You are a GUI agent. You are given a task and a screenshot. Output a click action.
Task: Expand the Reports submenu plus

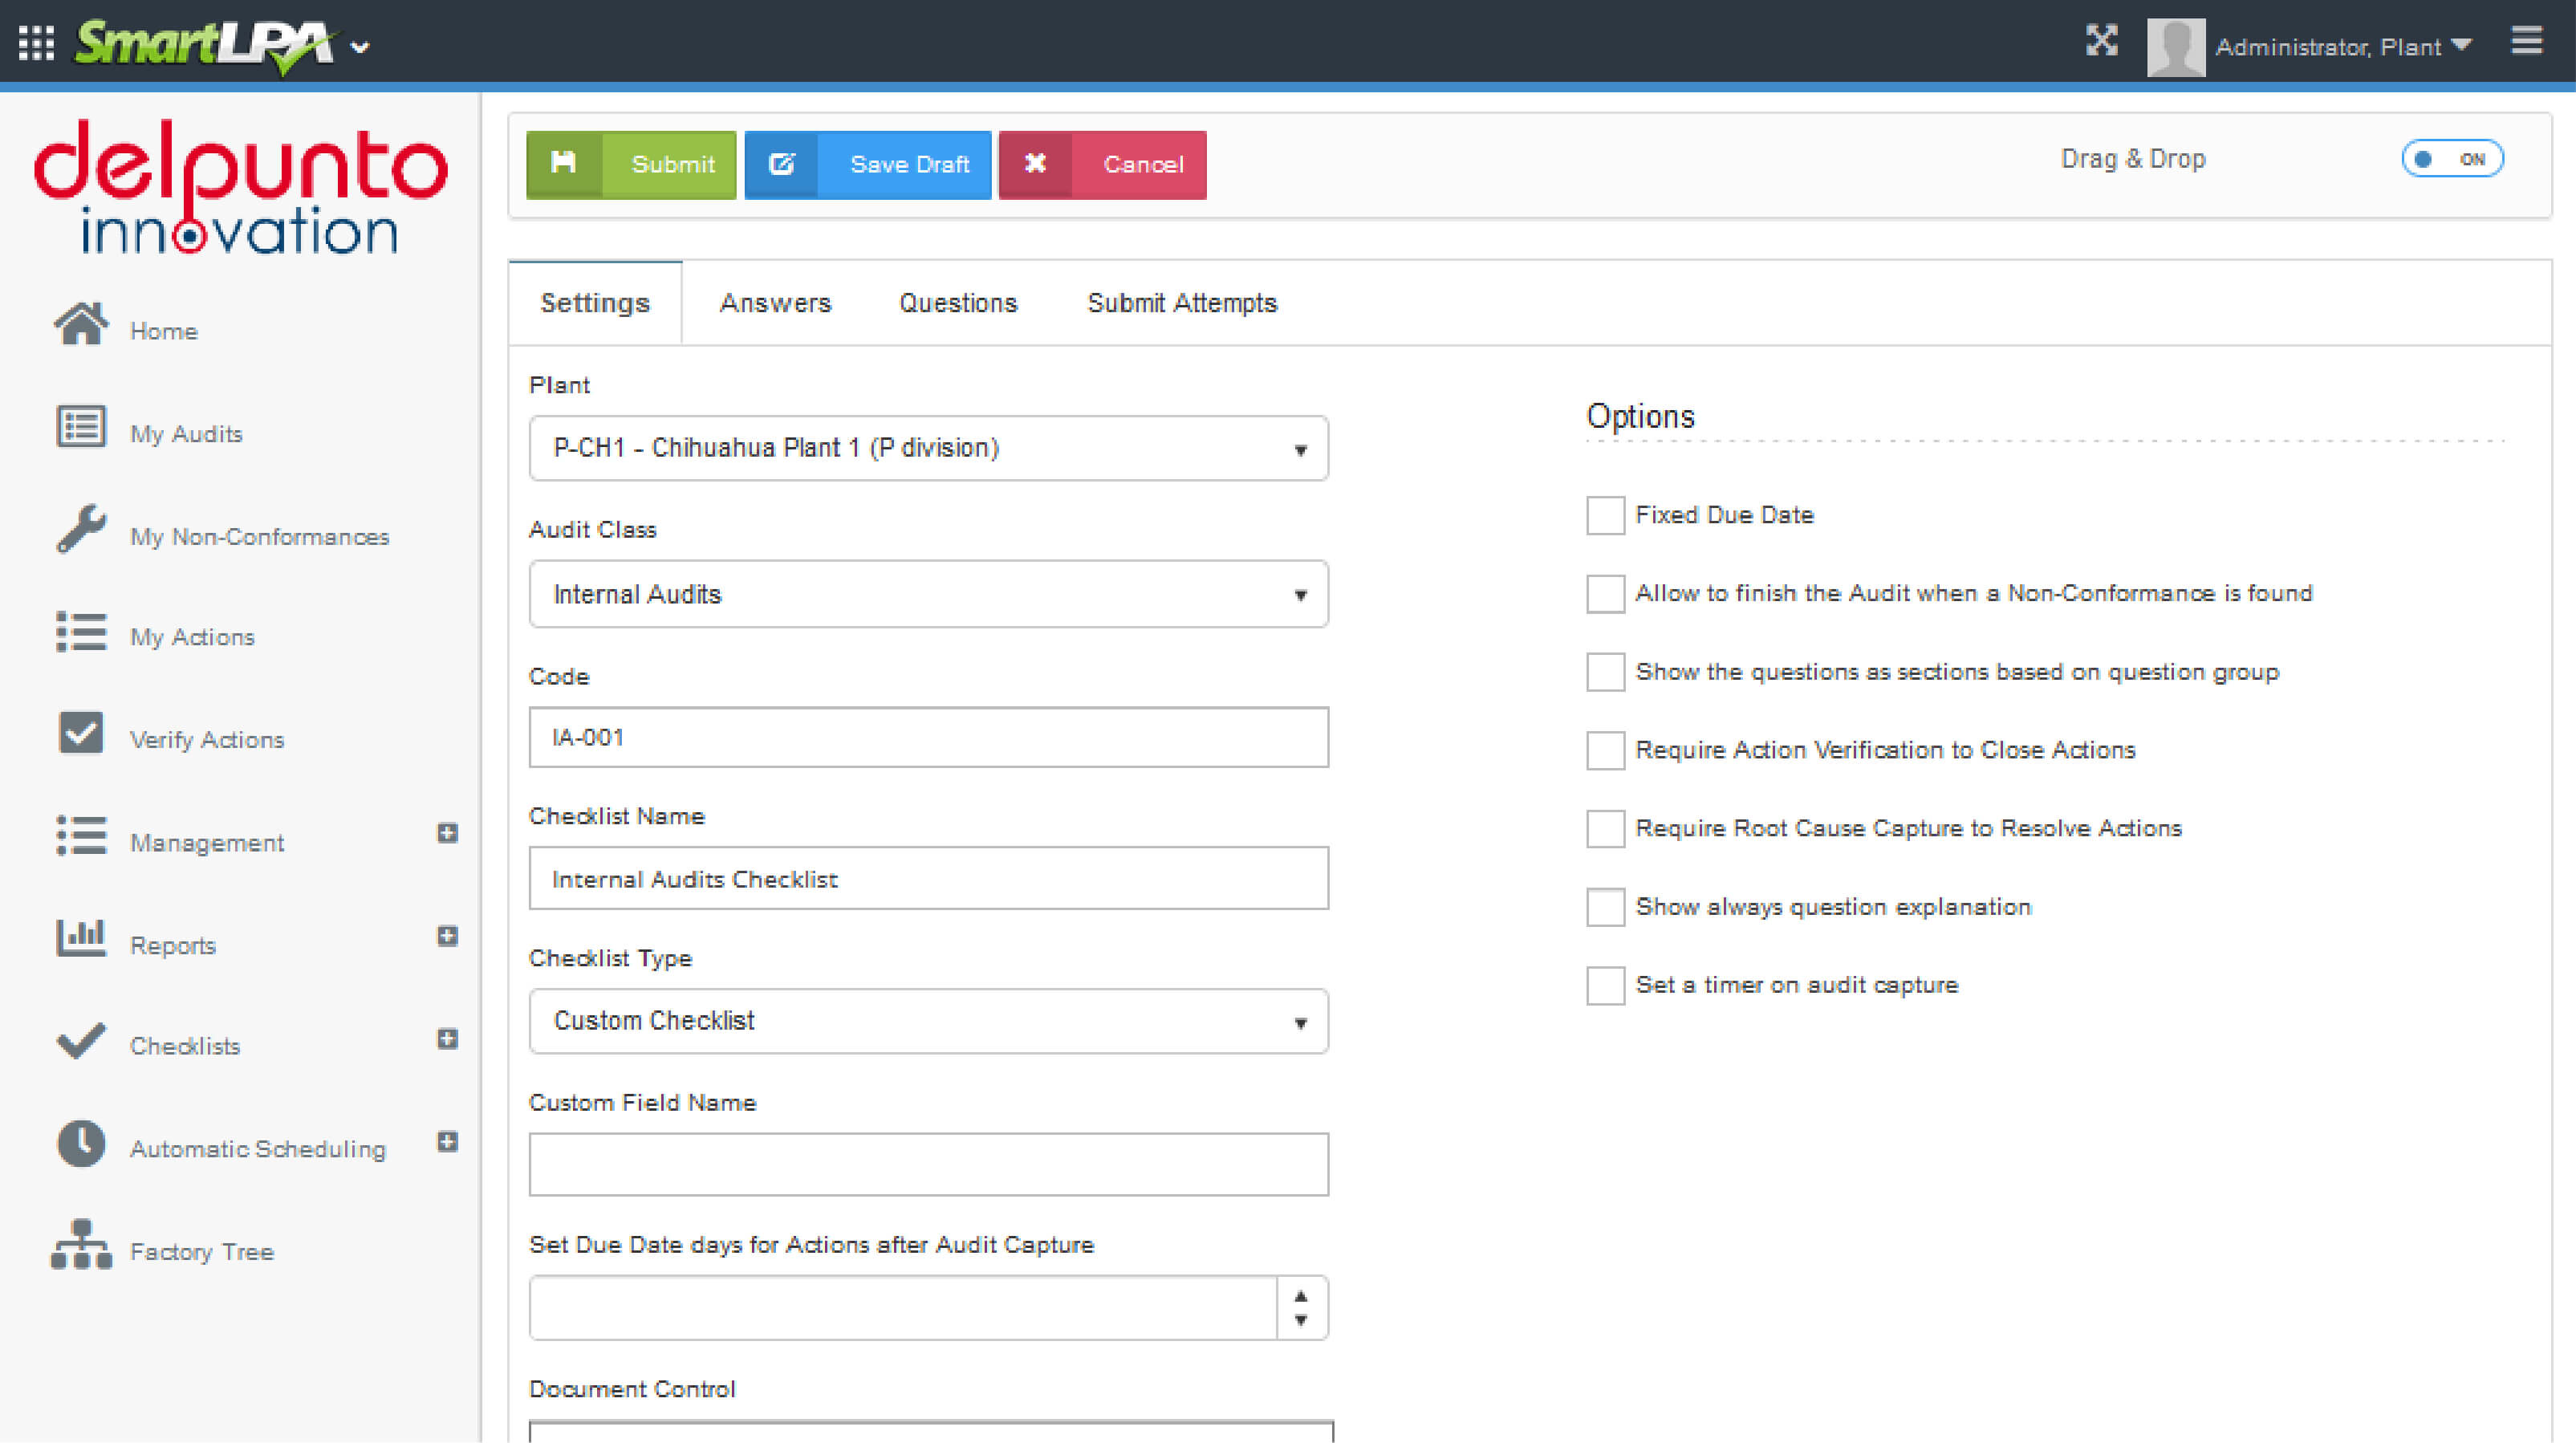pos(447,936)
